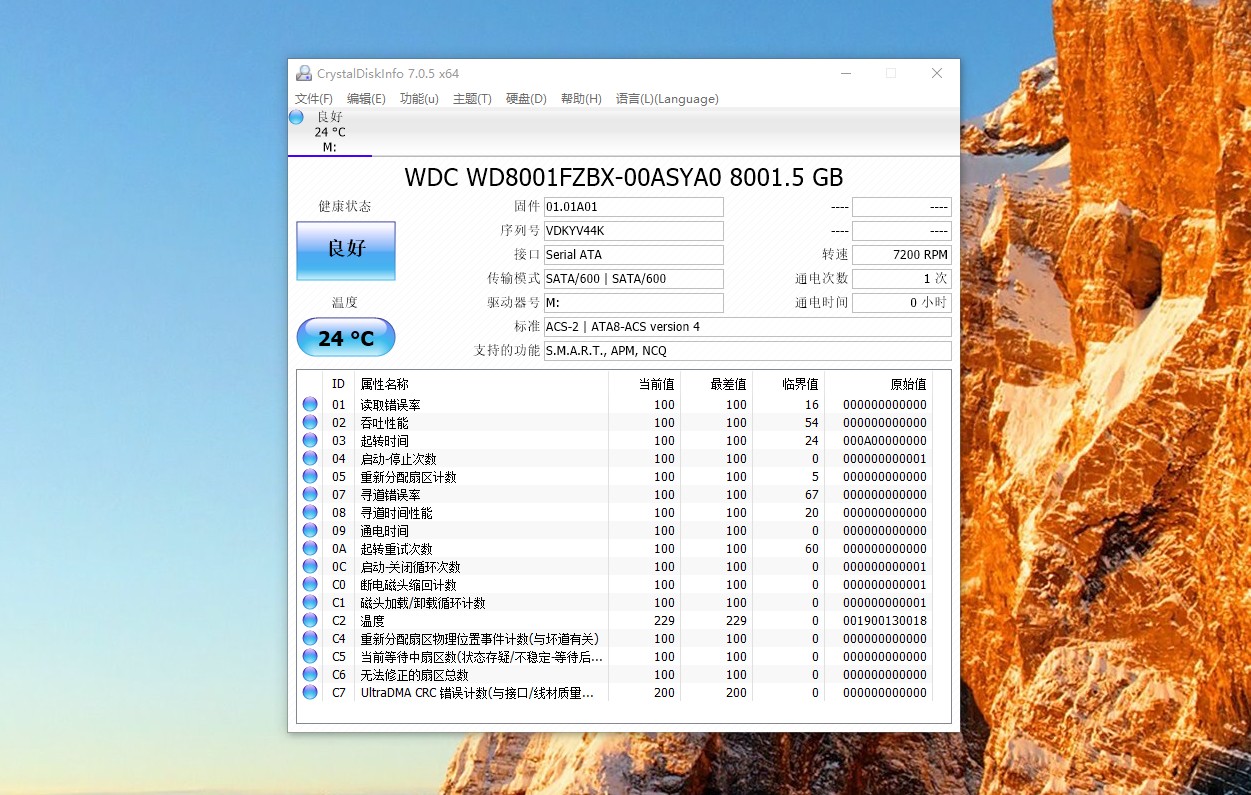1251x795 pixels.
Task: Click the status dot beside 起转重试次数
Action: [x=309, y=548]
